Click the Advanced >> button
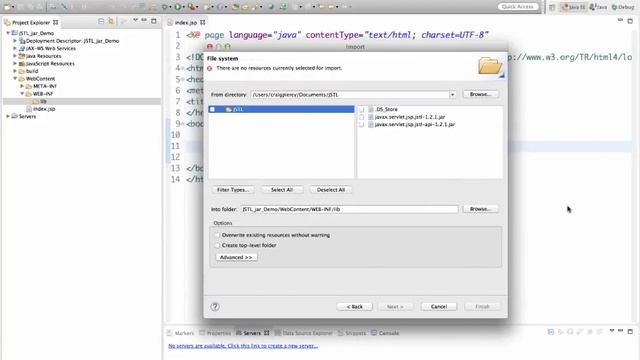640x360 pixels. 236,258
